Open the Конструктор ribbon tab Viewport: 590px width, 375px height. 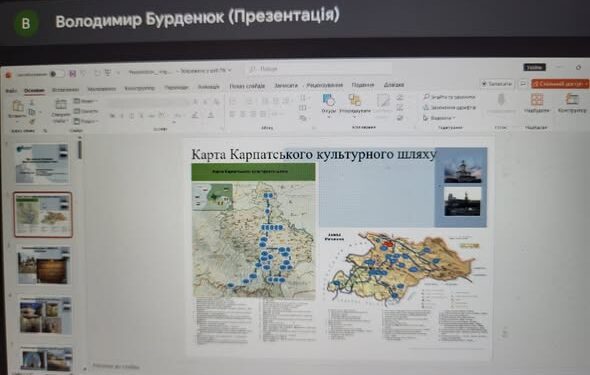(140, 88)
